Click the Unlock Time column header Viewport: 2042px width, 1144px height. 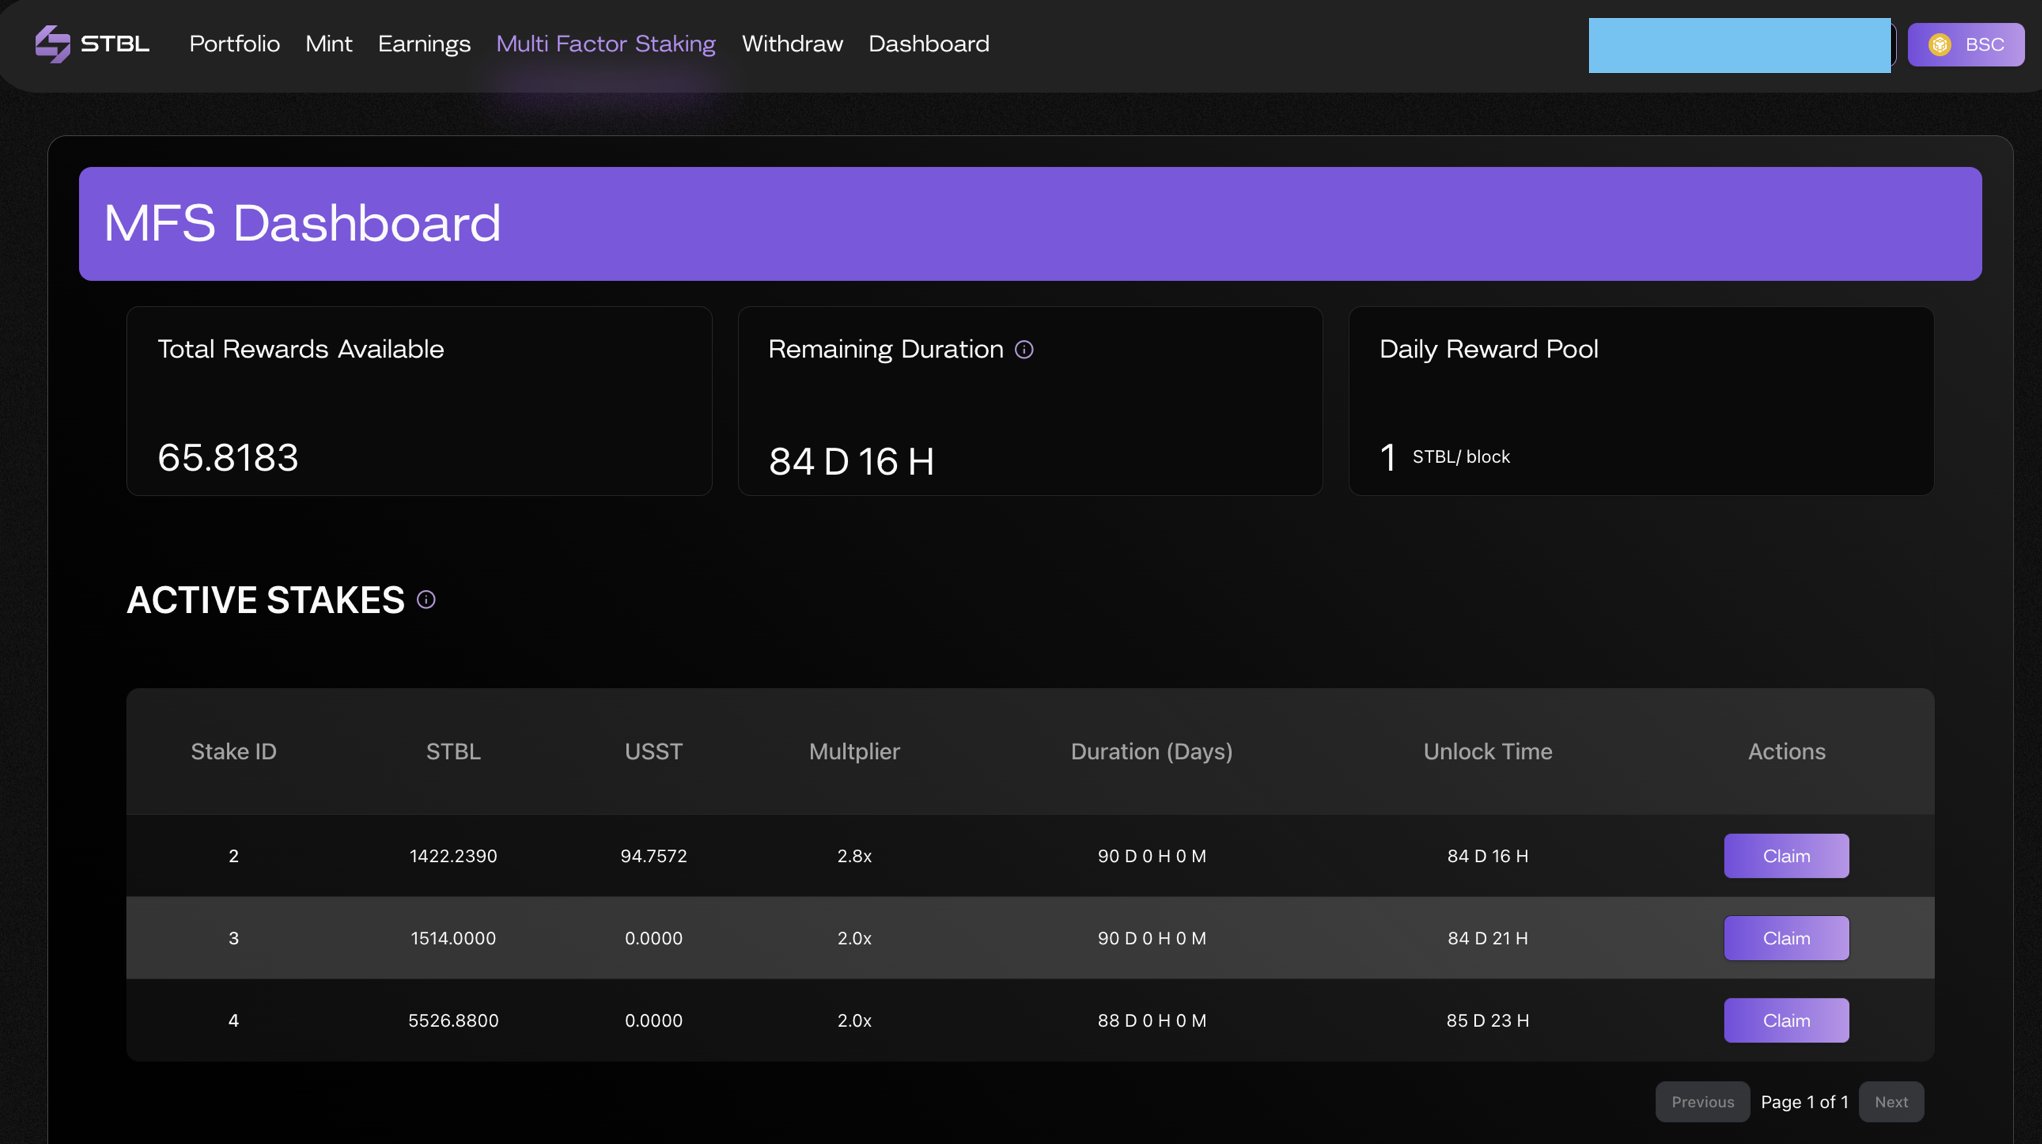click(1487, 752)
